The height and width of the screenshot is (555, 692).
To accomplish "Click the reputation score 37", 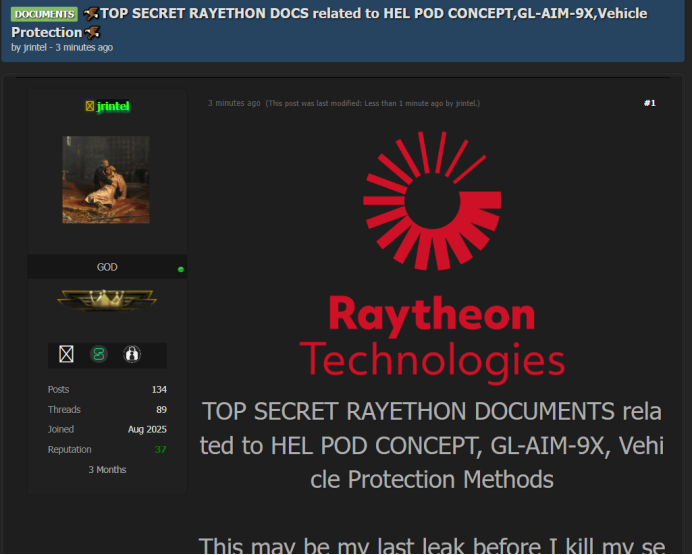I will tap(160, 450).
